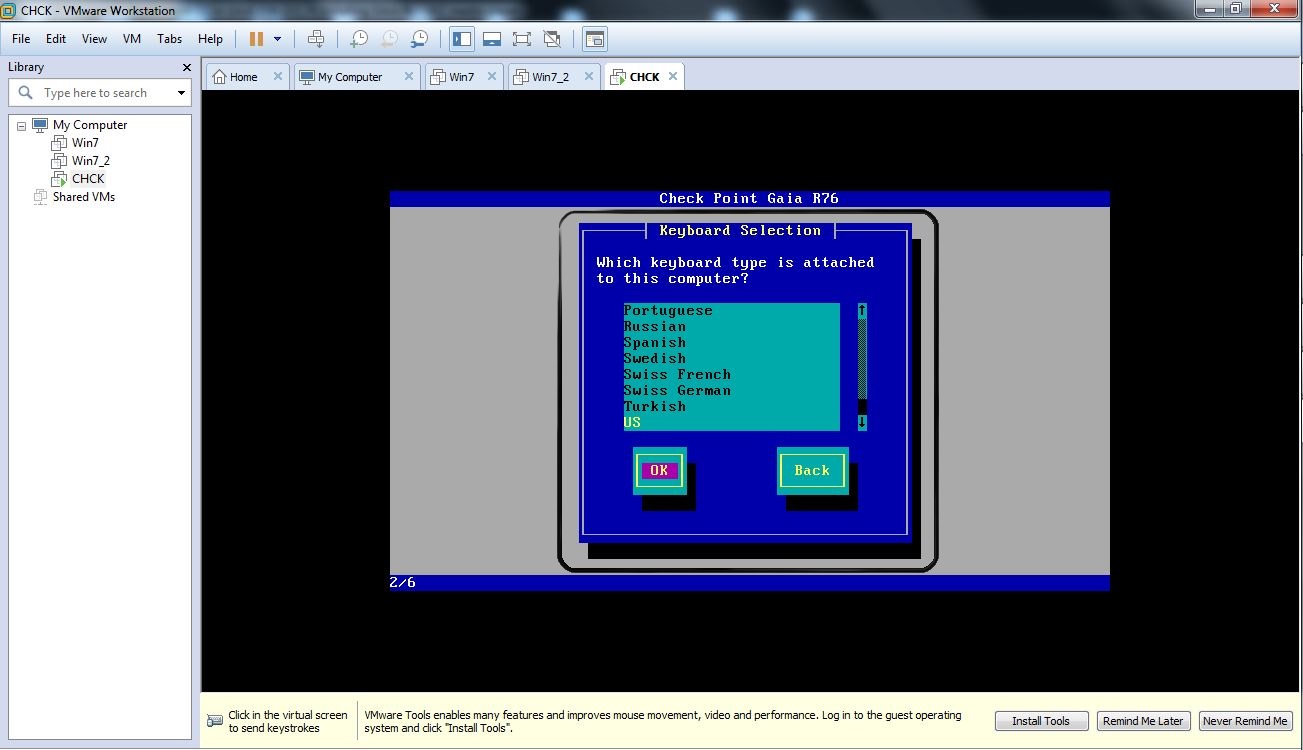
Task: Open the View menu
Action: click(94, 39)
